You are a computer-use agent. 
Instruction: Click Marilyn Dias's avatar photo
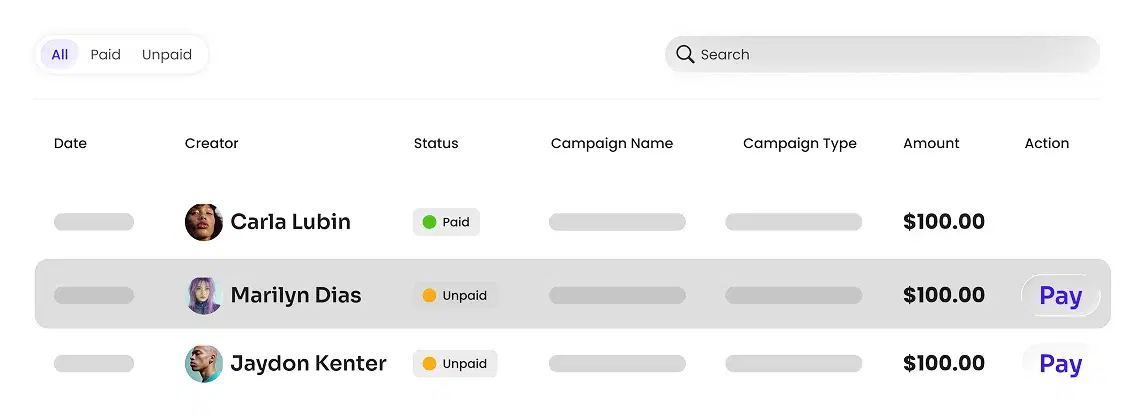pos(204,295)
